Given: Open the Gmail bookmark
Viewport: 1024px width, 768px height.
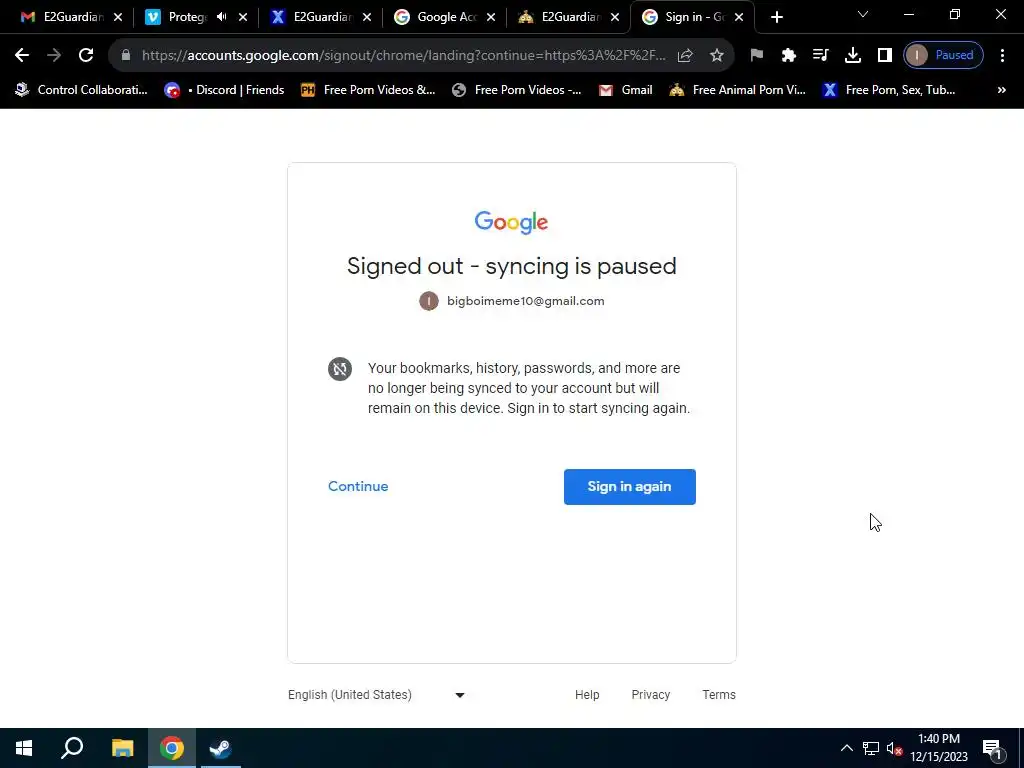Looking at the screenshot, I should pos(625,90).
